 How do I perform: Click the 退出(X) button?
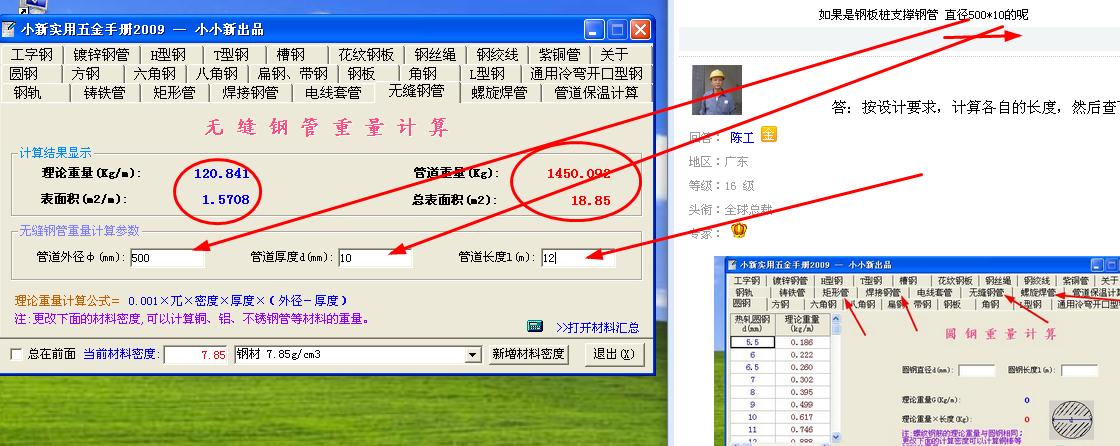point(614,355)
